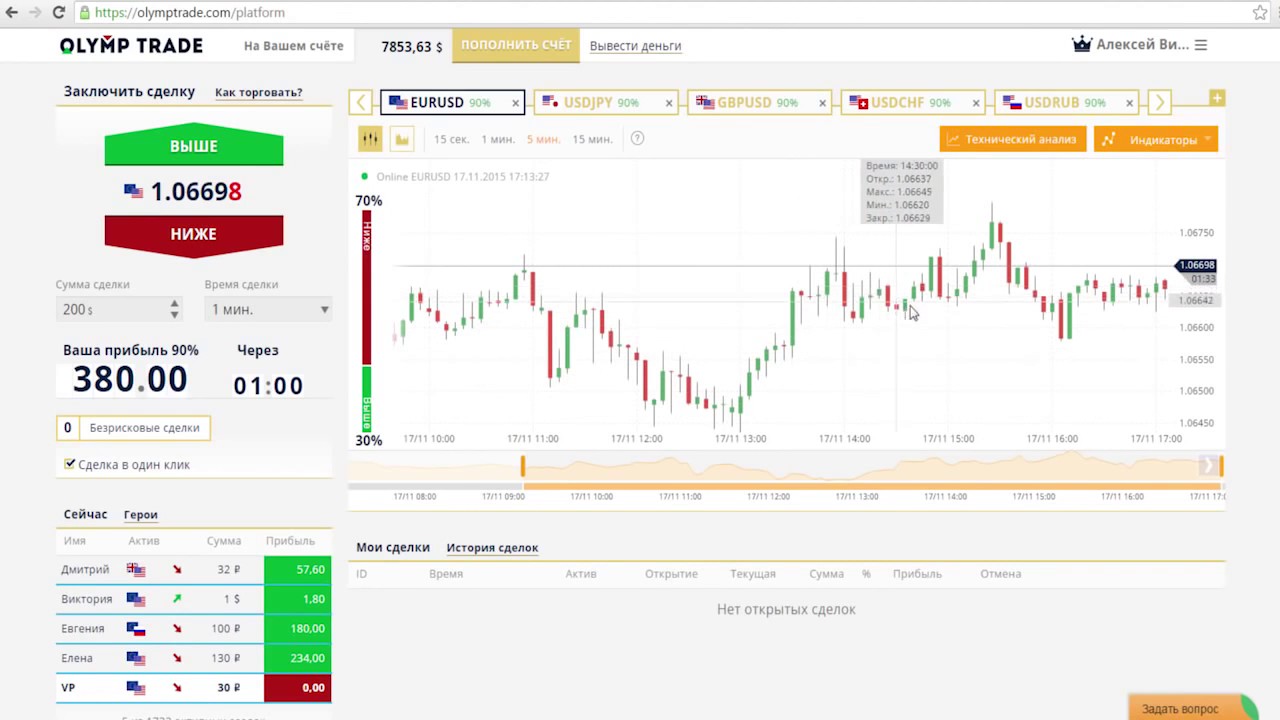
Task: Open the Индикаторы dropdown
Action: 1156,139
